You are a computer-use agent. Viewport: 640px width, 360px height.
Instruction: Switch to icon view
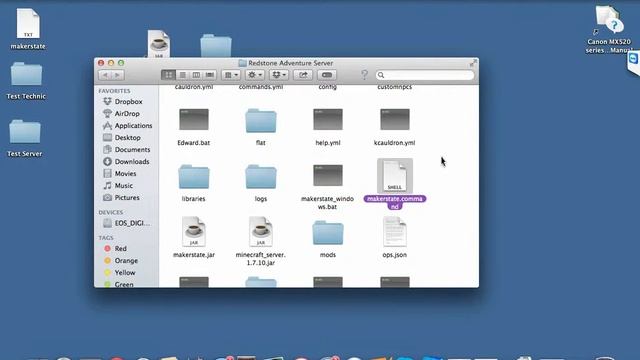tap(168, 75)
